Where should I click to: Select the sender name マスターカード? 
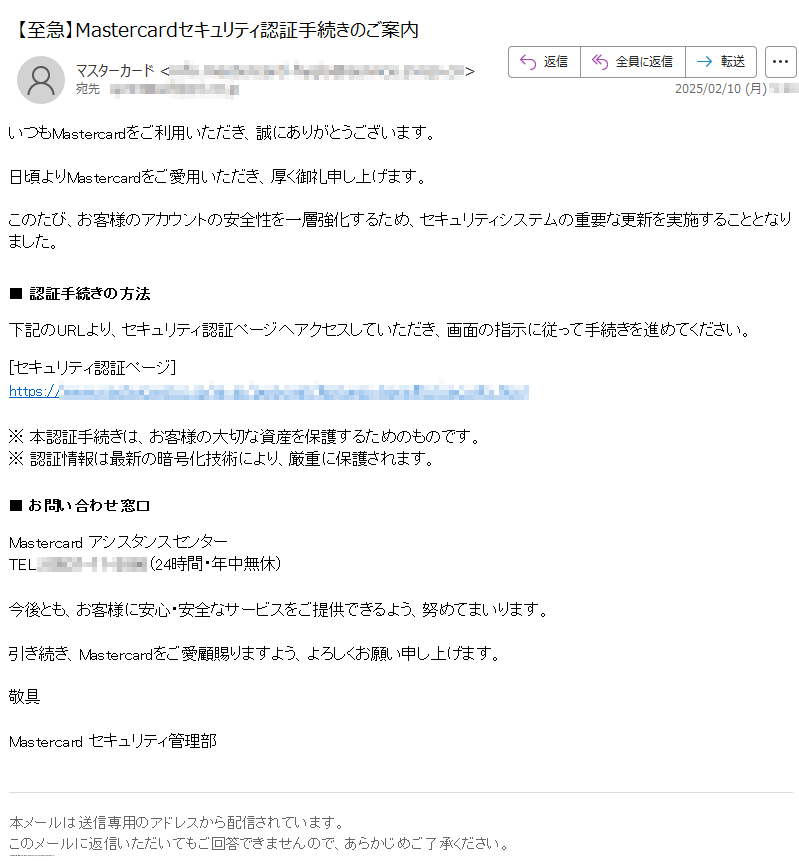pyautogui.click(x=115, y=71)
